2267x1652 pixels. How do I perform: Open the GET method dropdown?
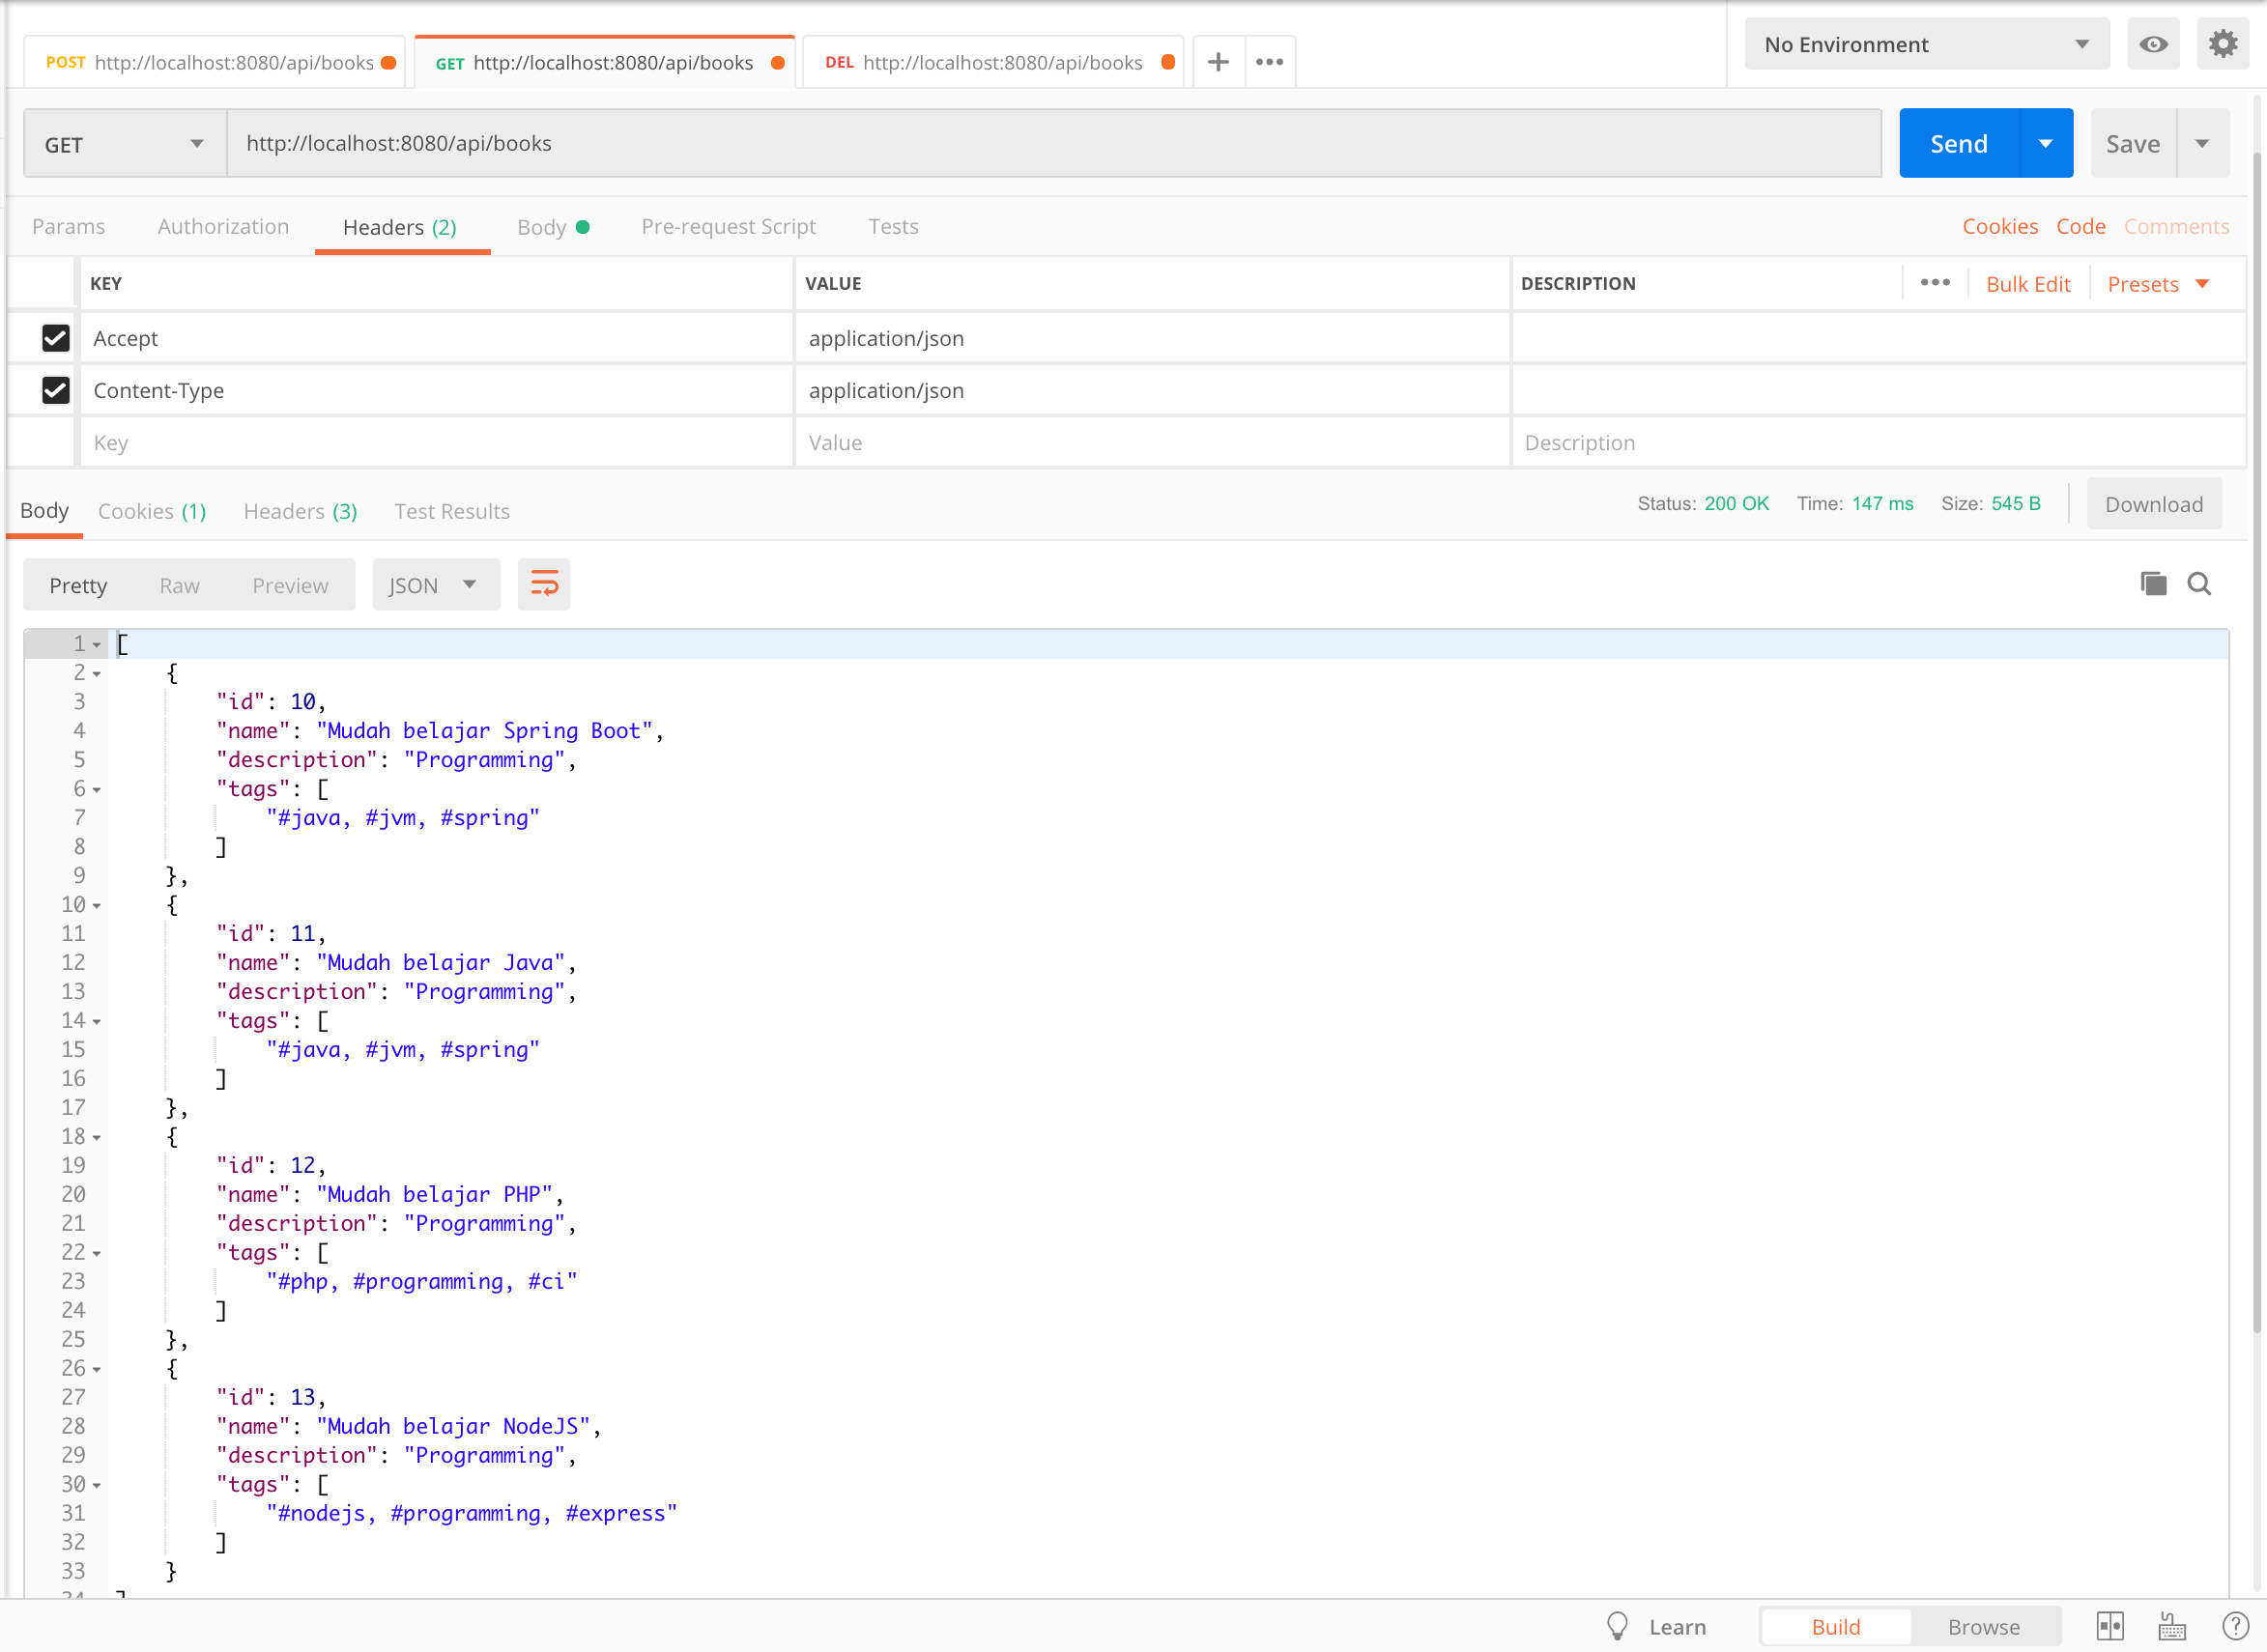coord(124,144)
